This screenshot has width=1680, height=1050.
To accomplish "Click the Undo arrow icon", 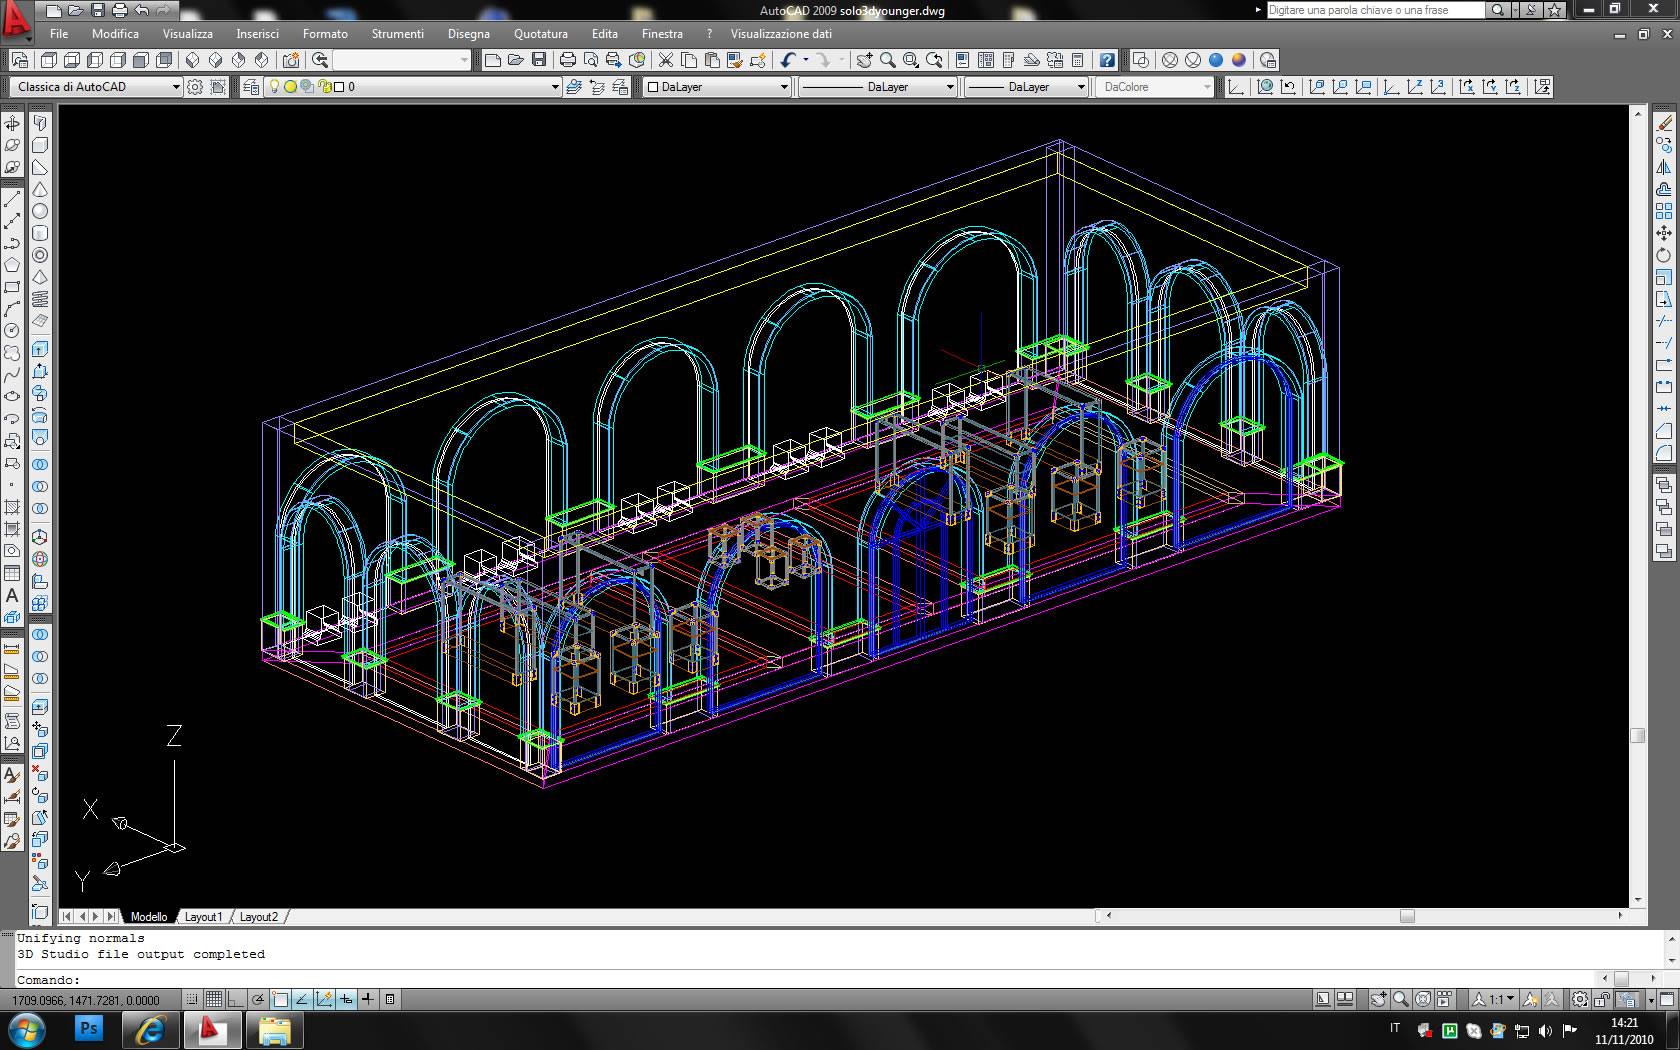I will point(788,60).
